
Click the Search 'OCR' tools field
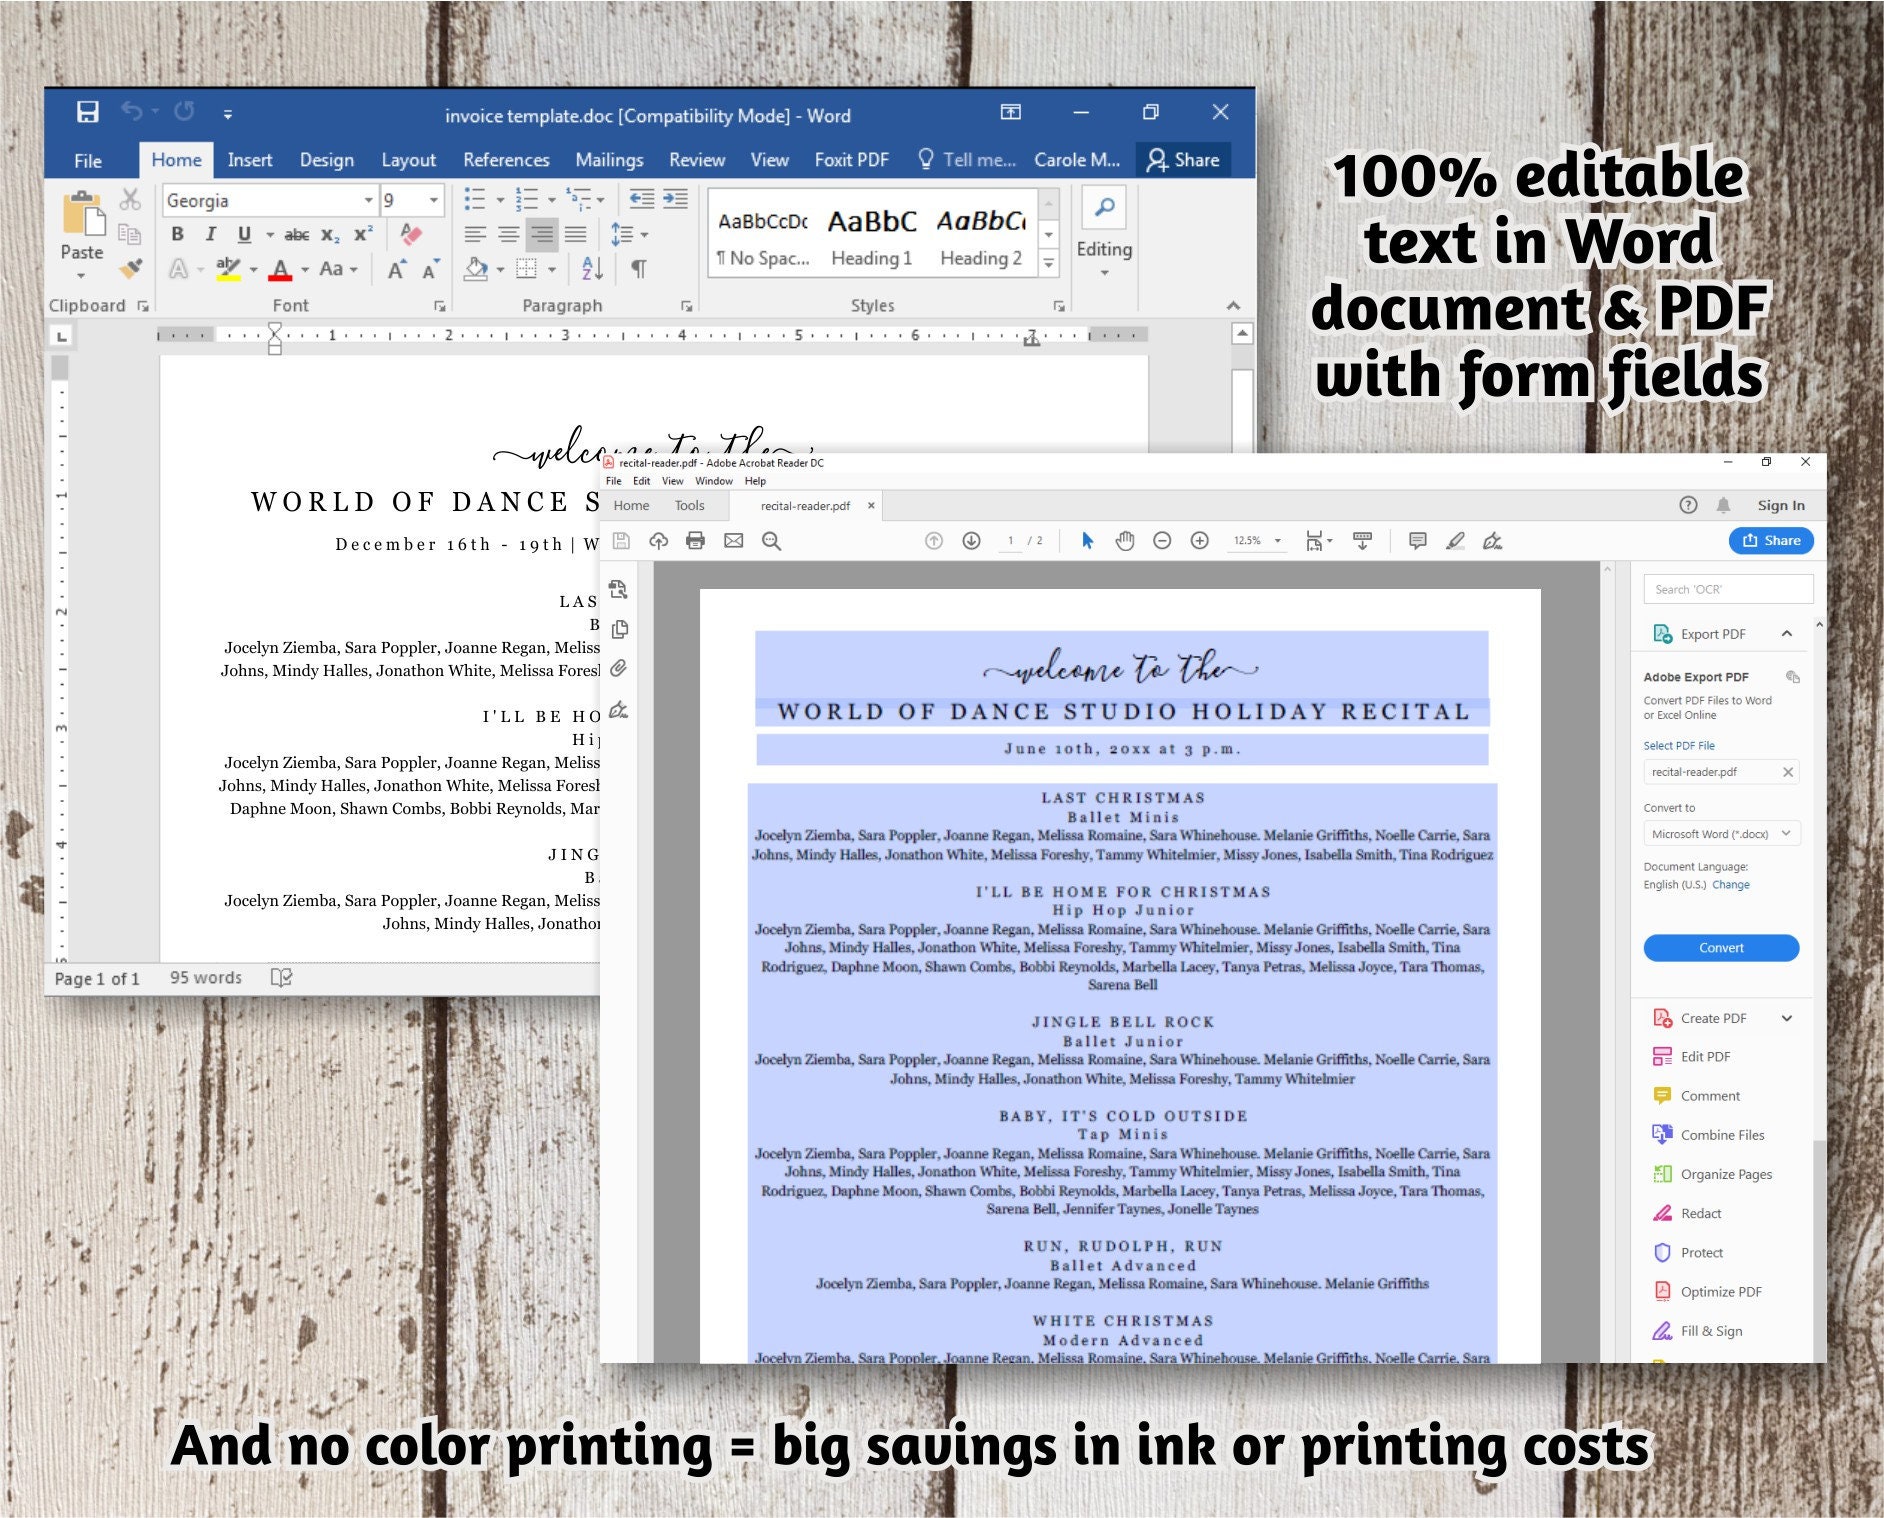coord(1728,590)
